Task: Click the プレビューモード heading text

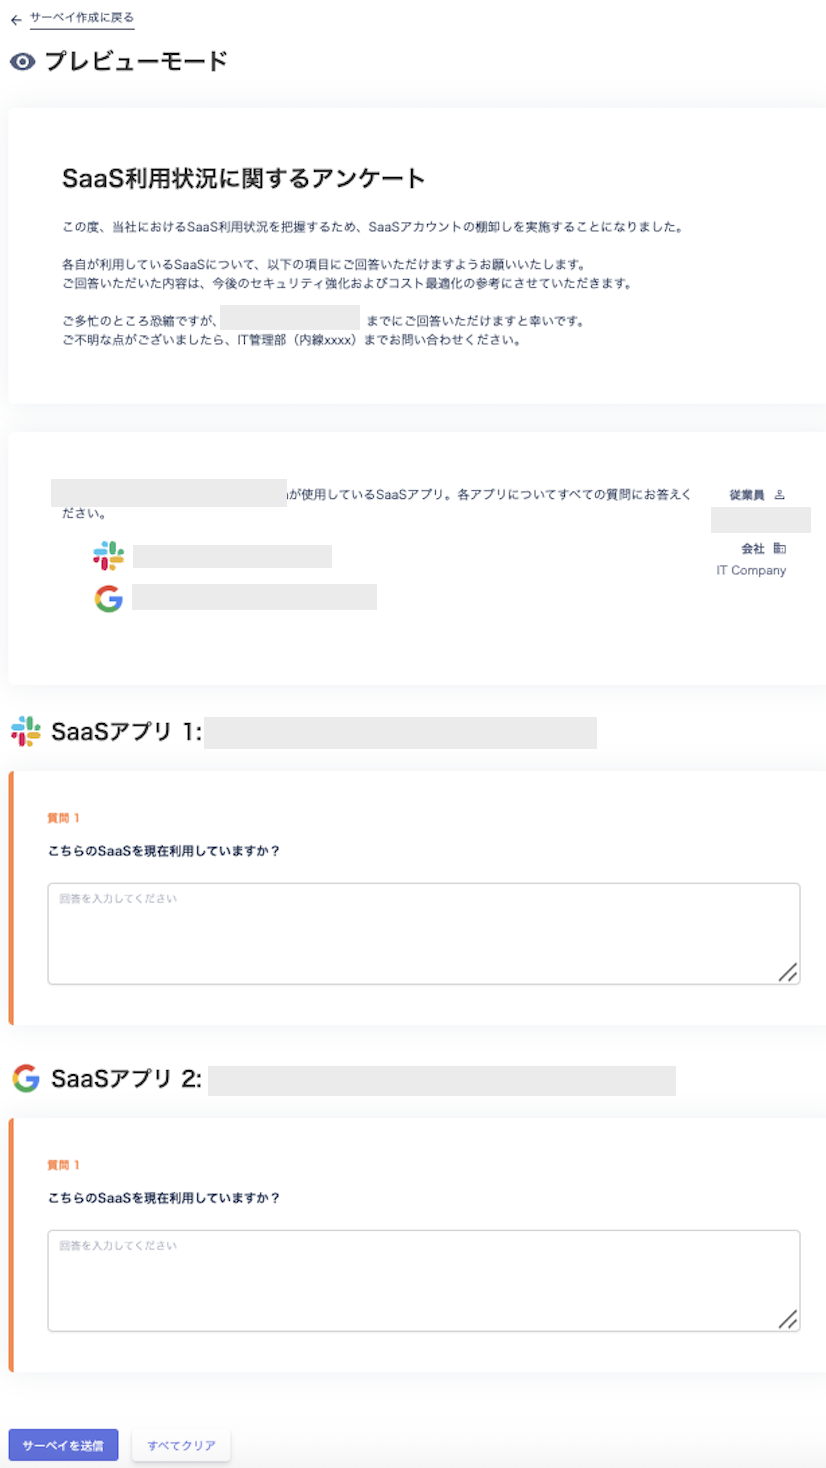Action: (x=136, y=62)
